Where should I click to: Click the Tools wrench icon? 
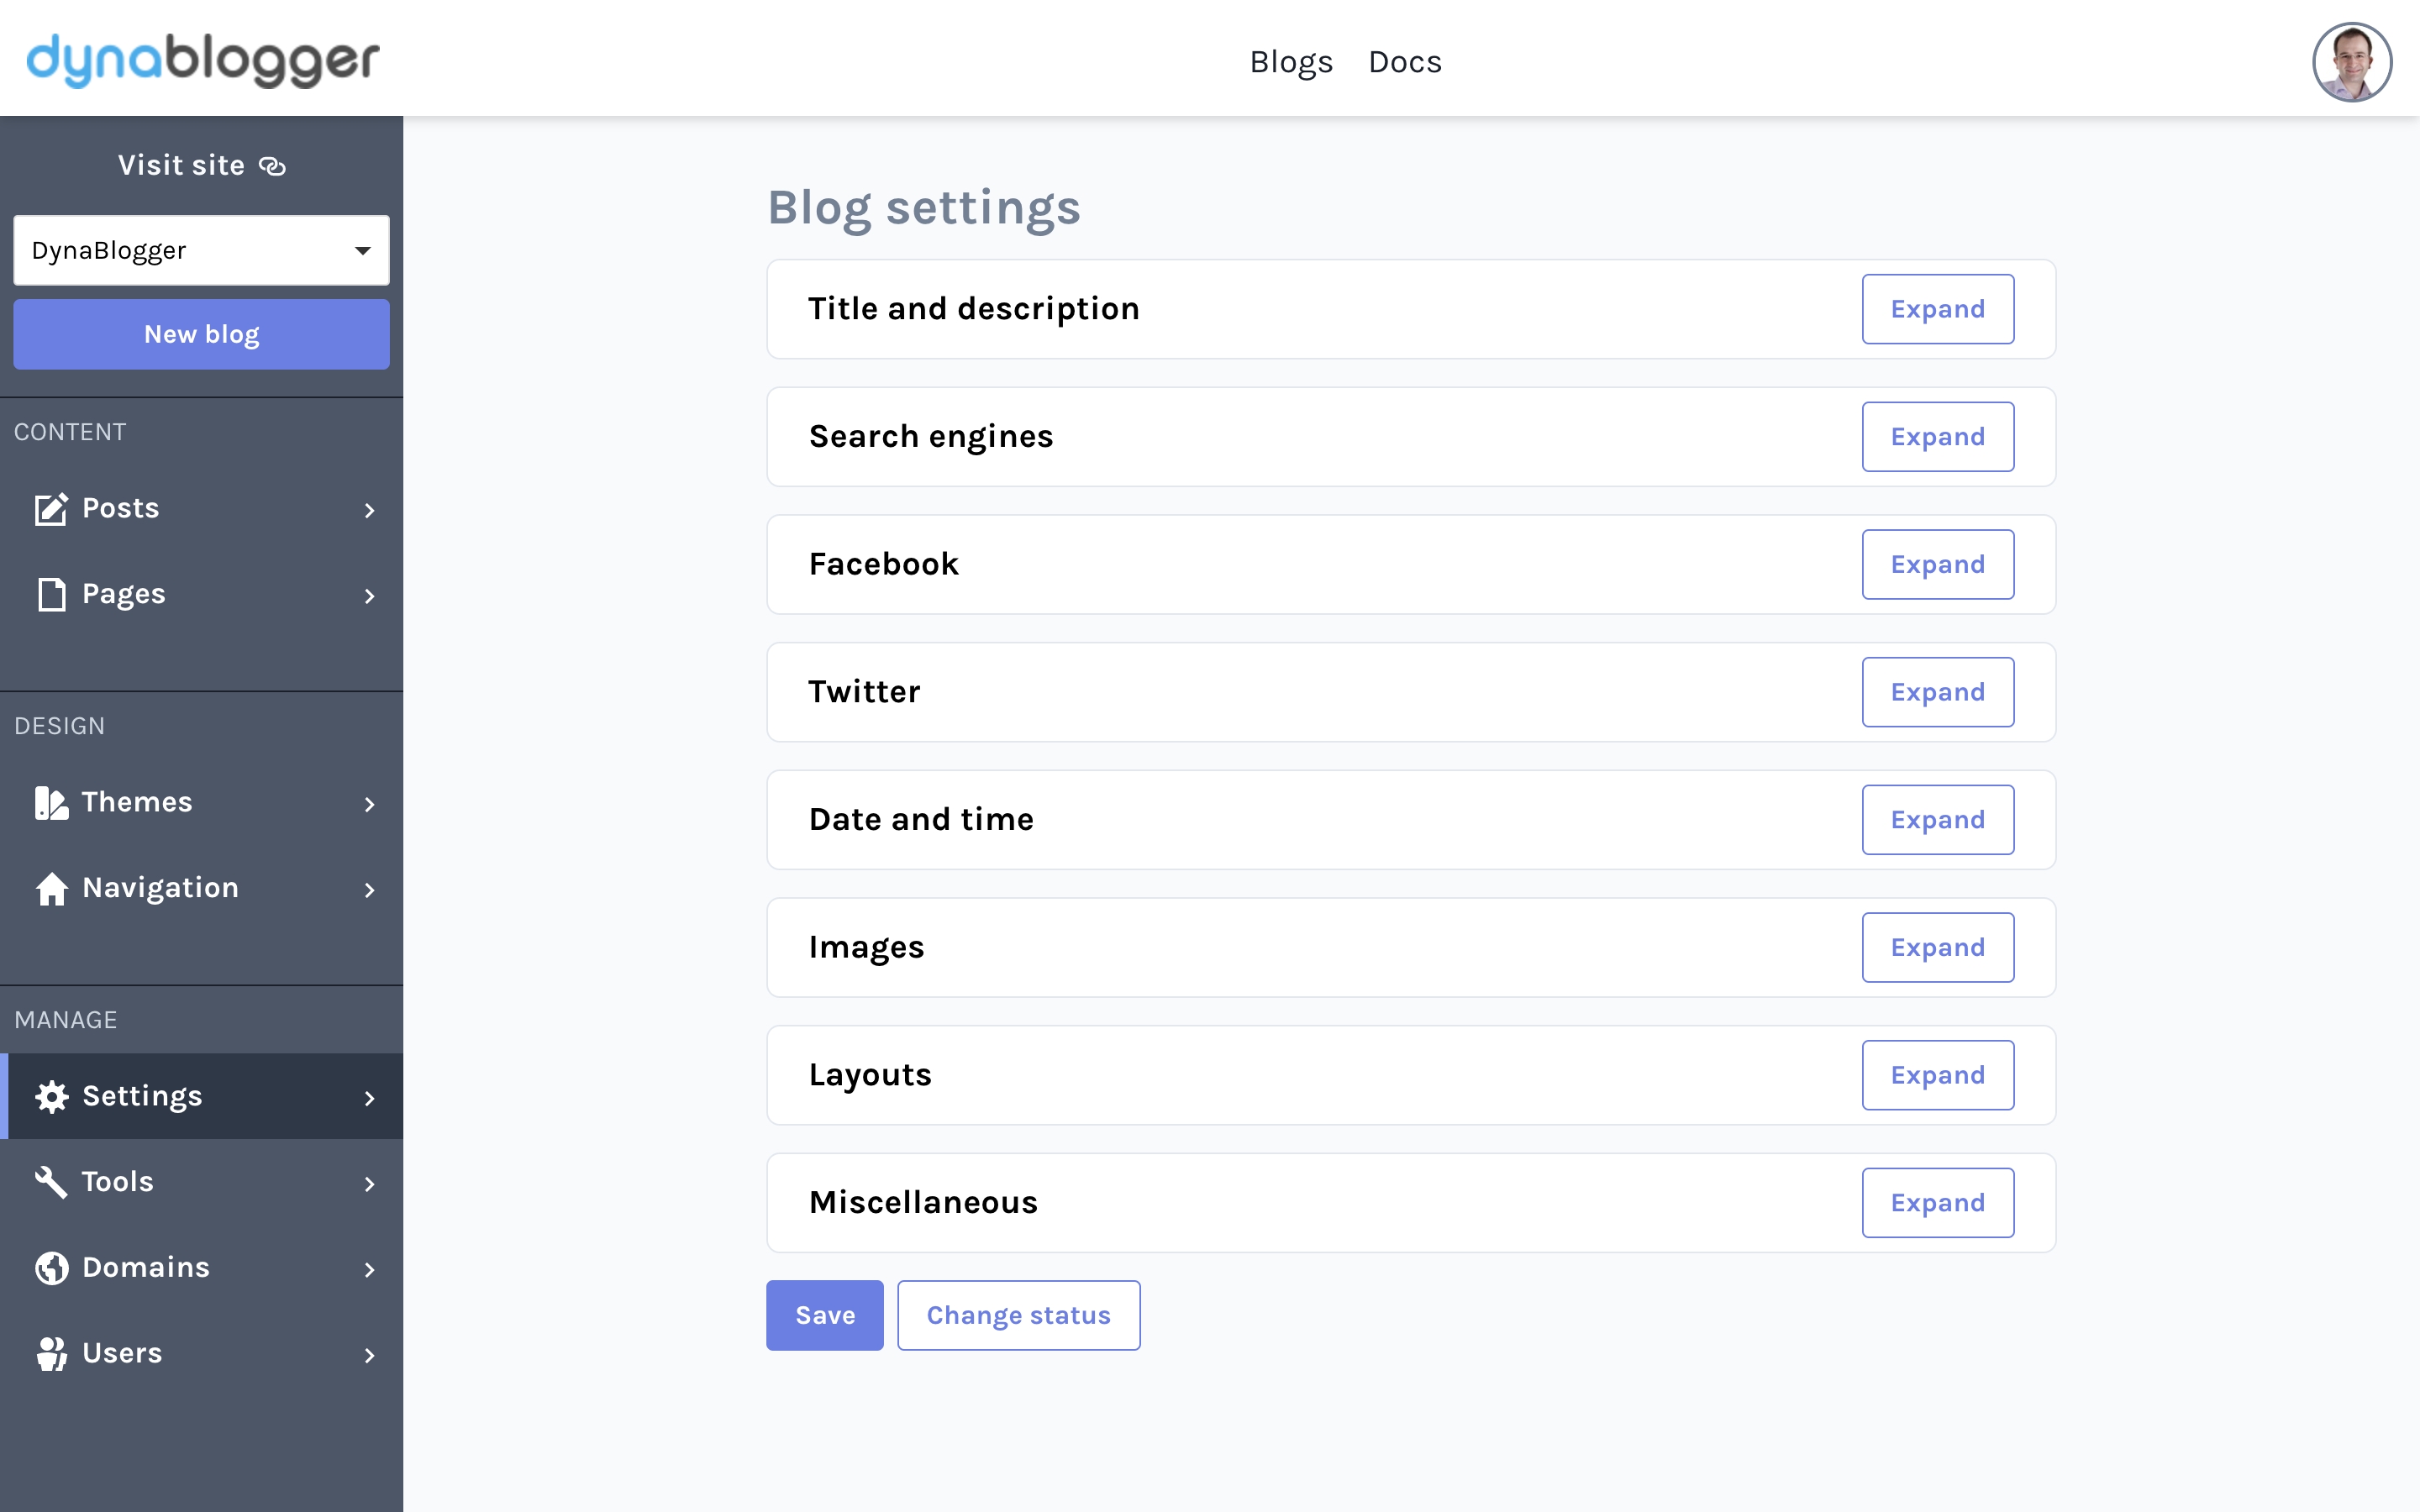51,1182
